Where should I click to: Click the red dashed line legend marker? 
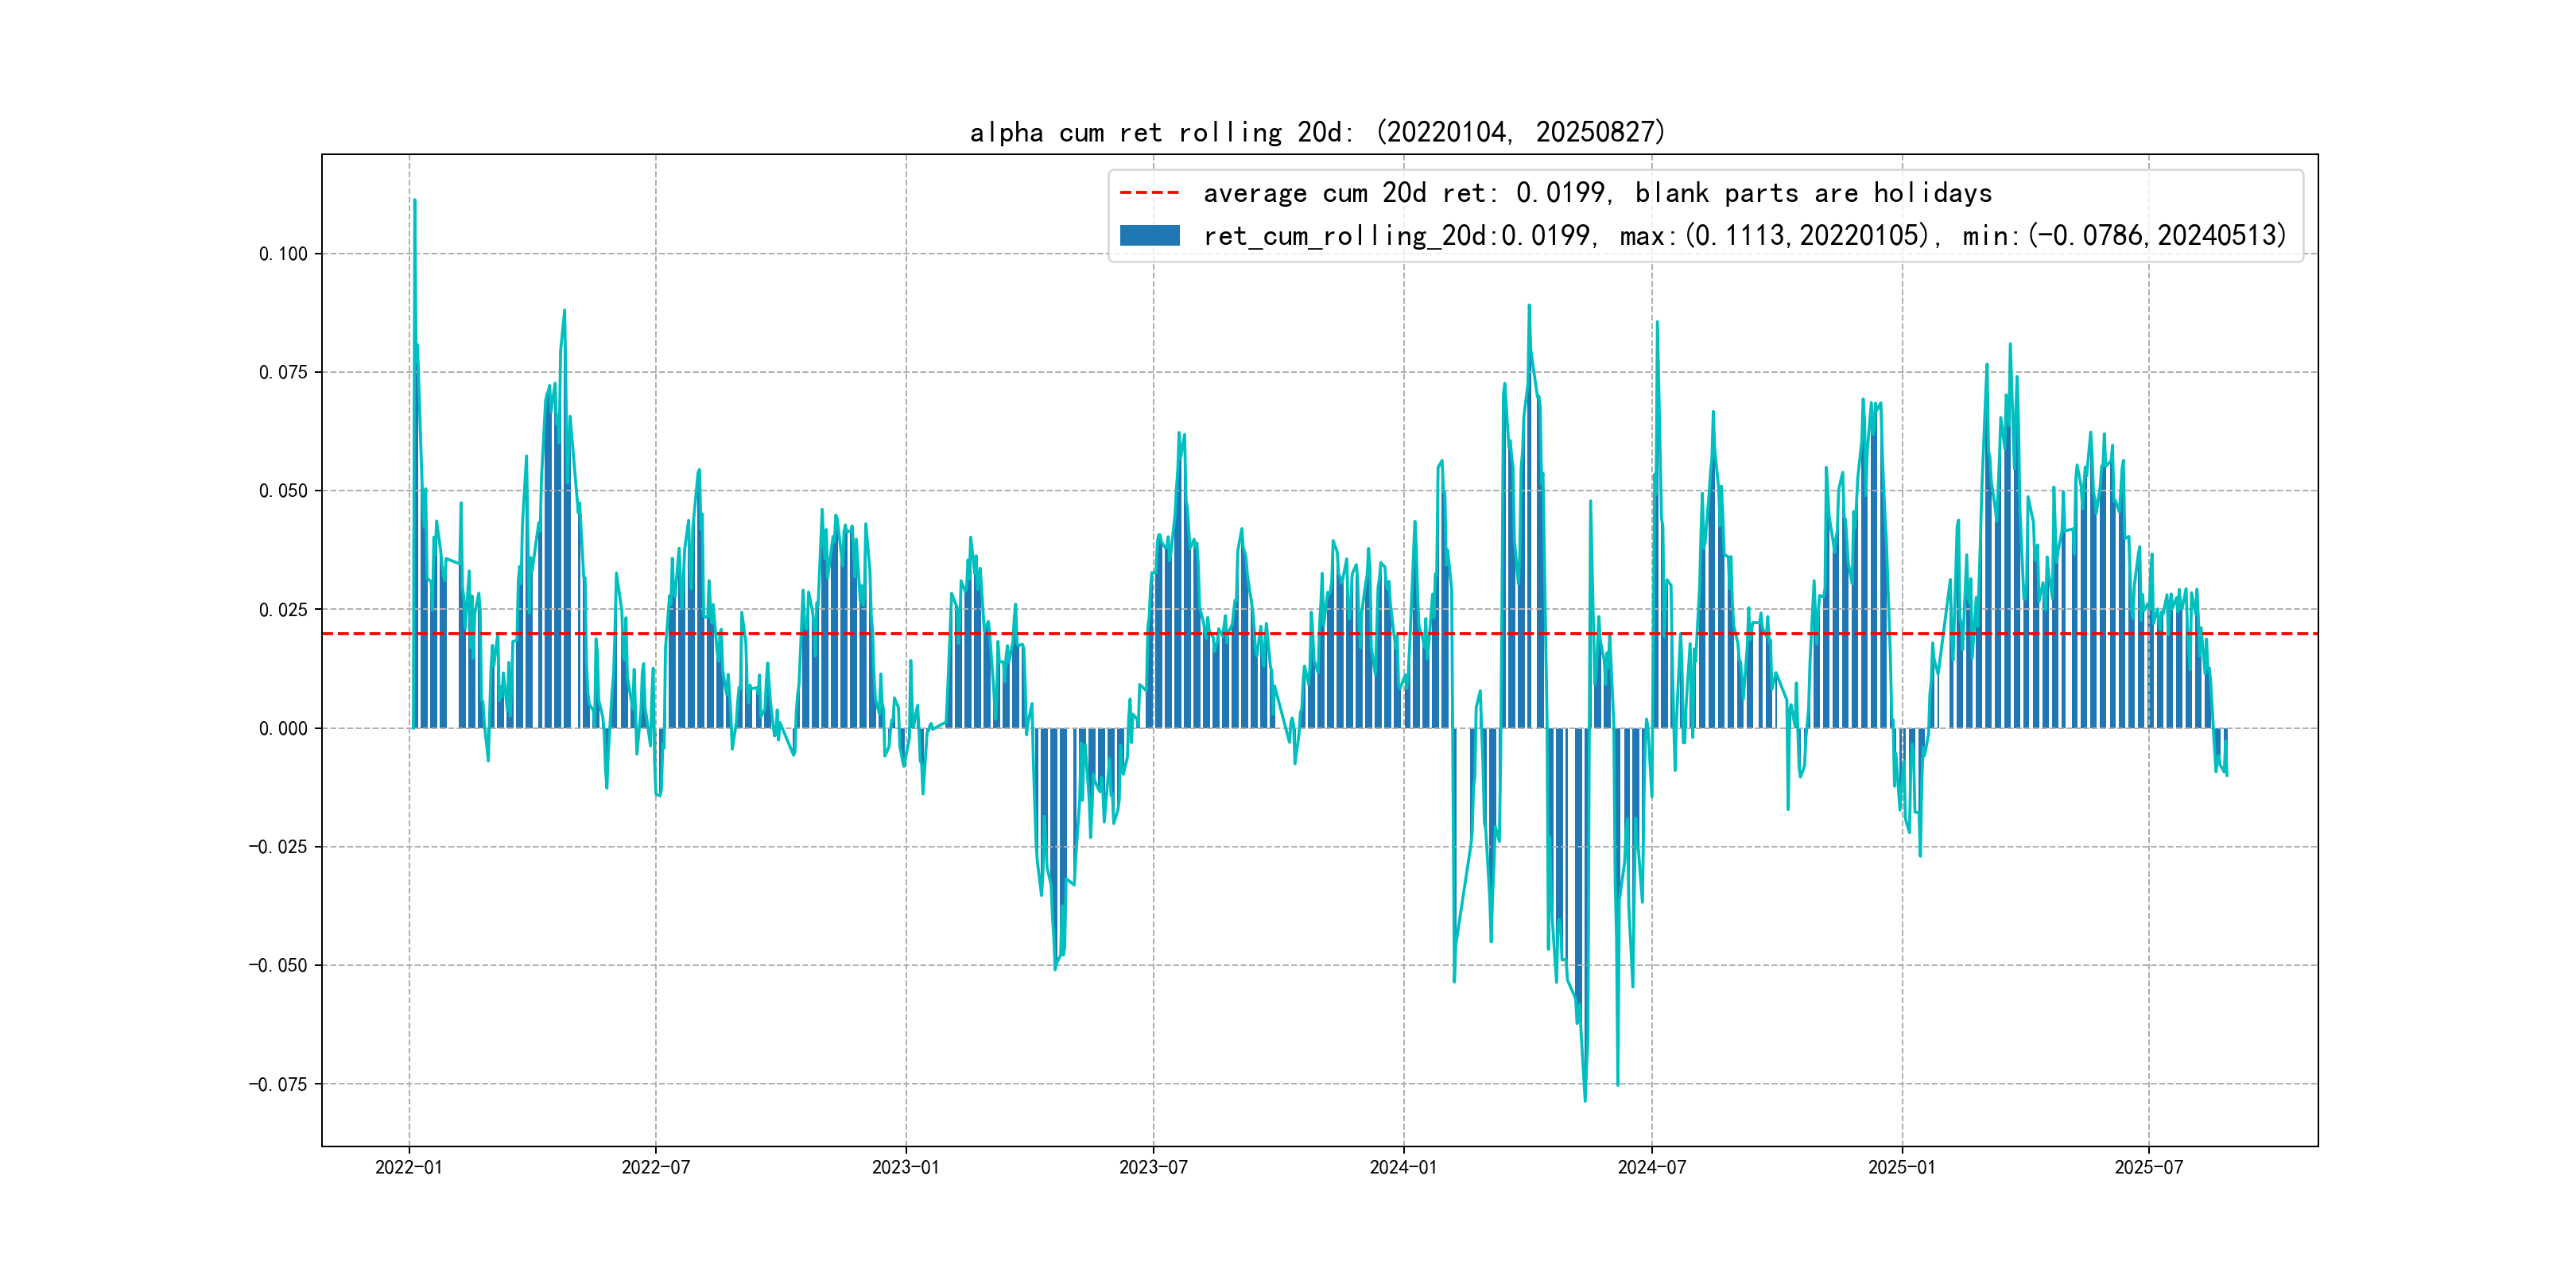pyautogui.click(x=1149, y=193)
